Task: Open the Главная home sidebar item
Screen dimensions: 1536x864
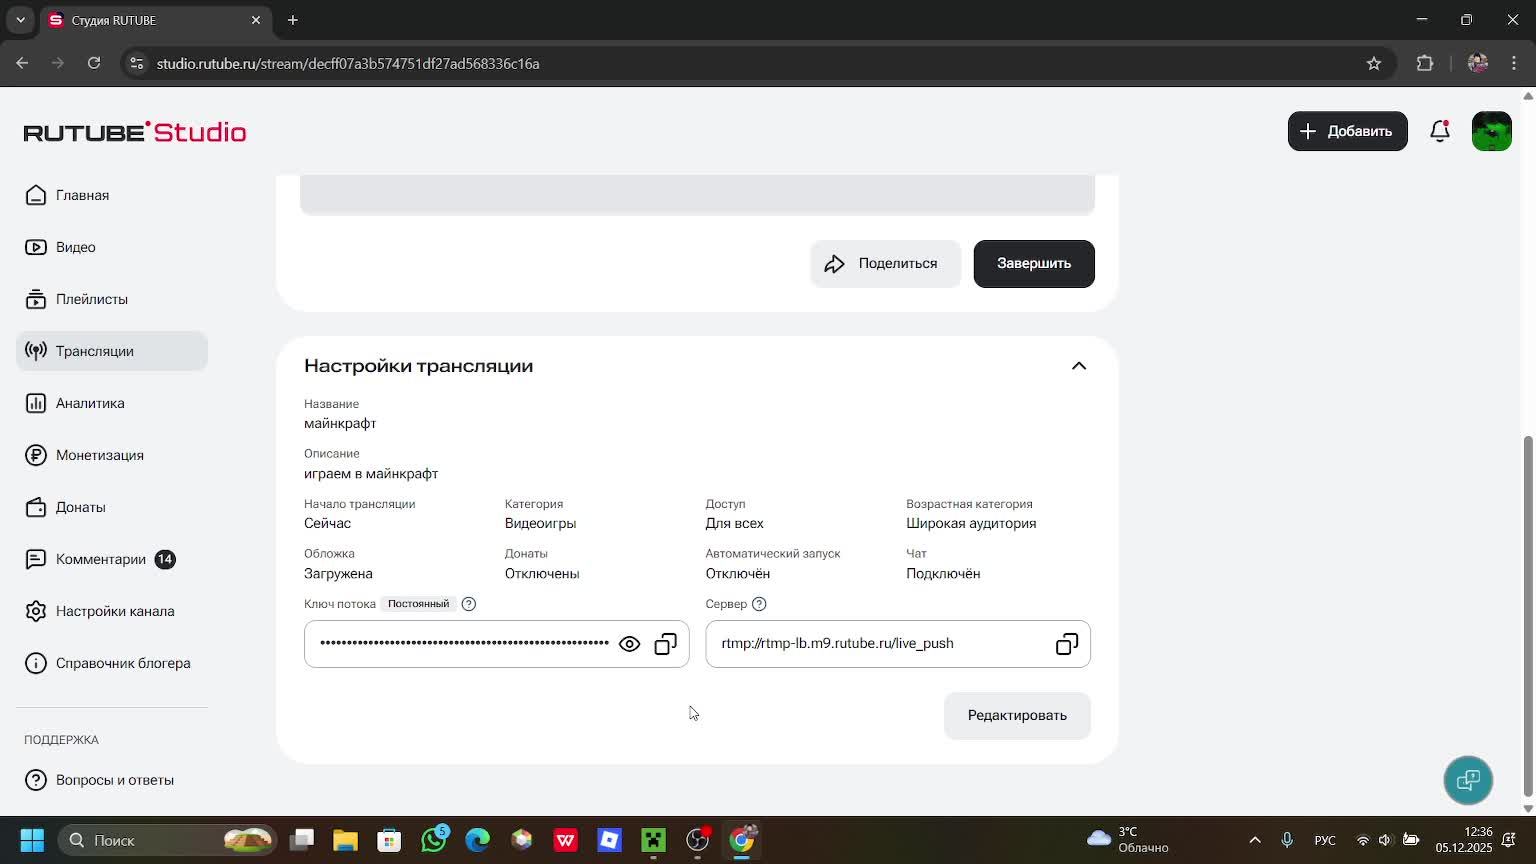Action: (x=112, y=195)
